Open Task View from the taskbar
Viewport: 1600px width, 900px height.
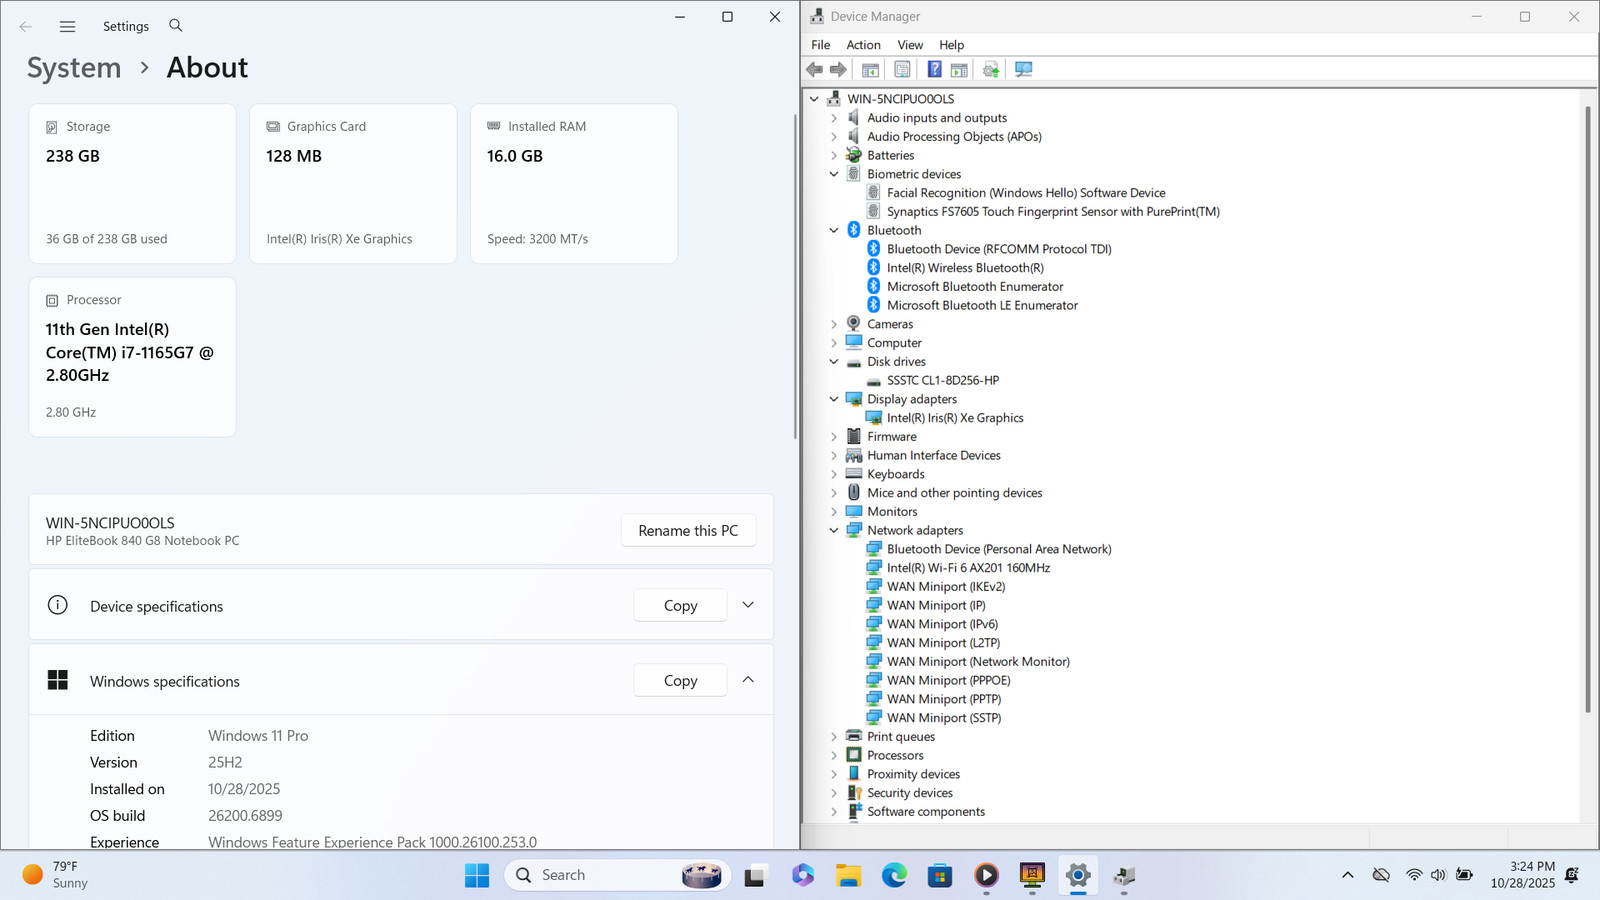coord(755,875)
